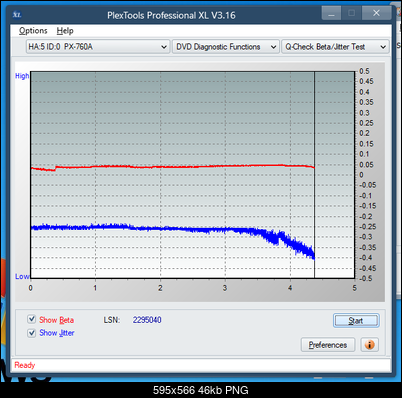Image resolution: width=402 pixels, height=398 pixels.
Task: Click the red Beta curve on graph
Action: tap(173, 166)
